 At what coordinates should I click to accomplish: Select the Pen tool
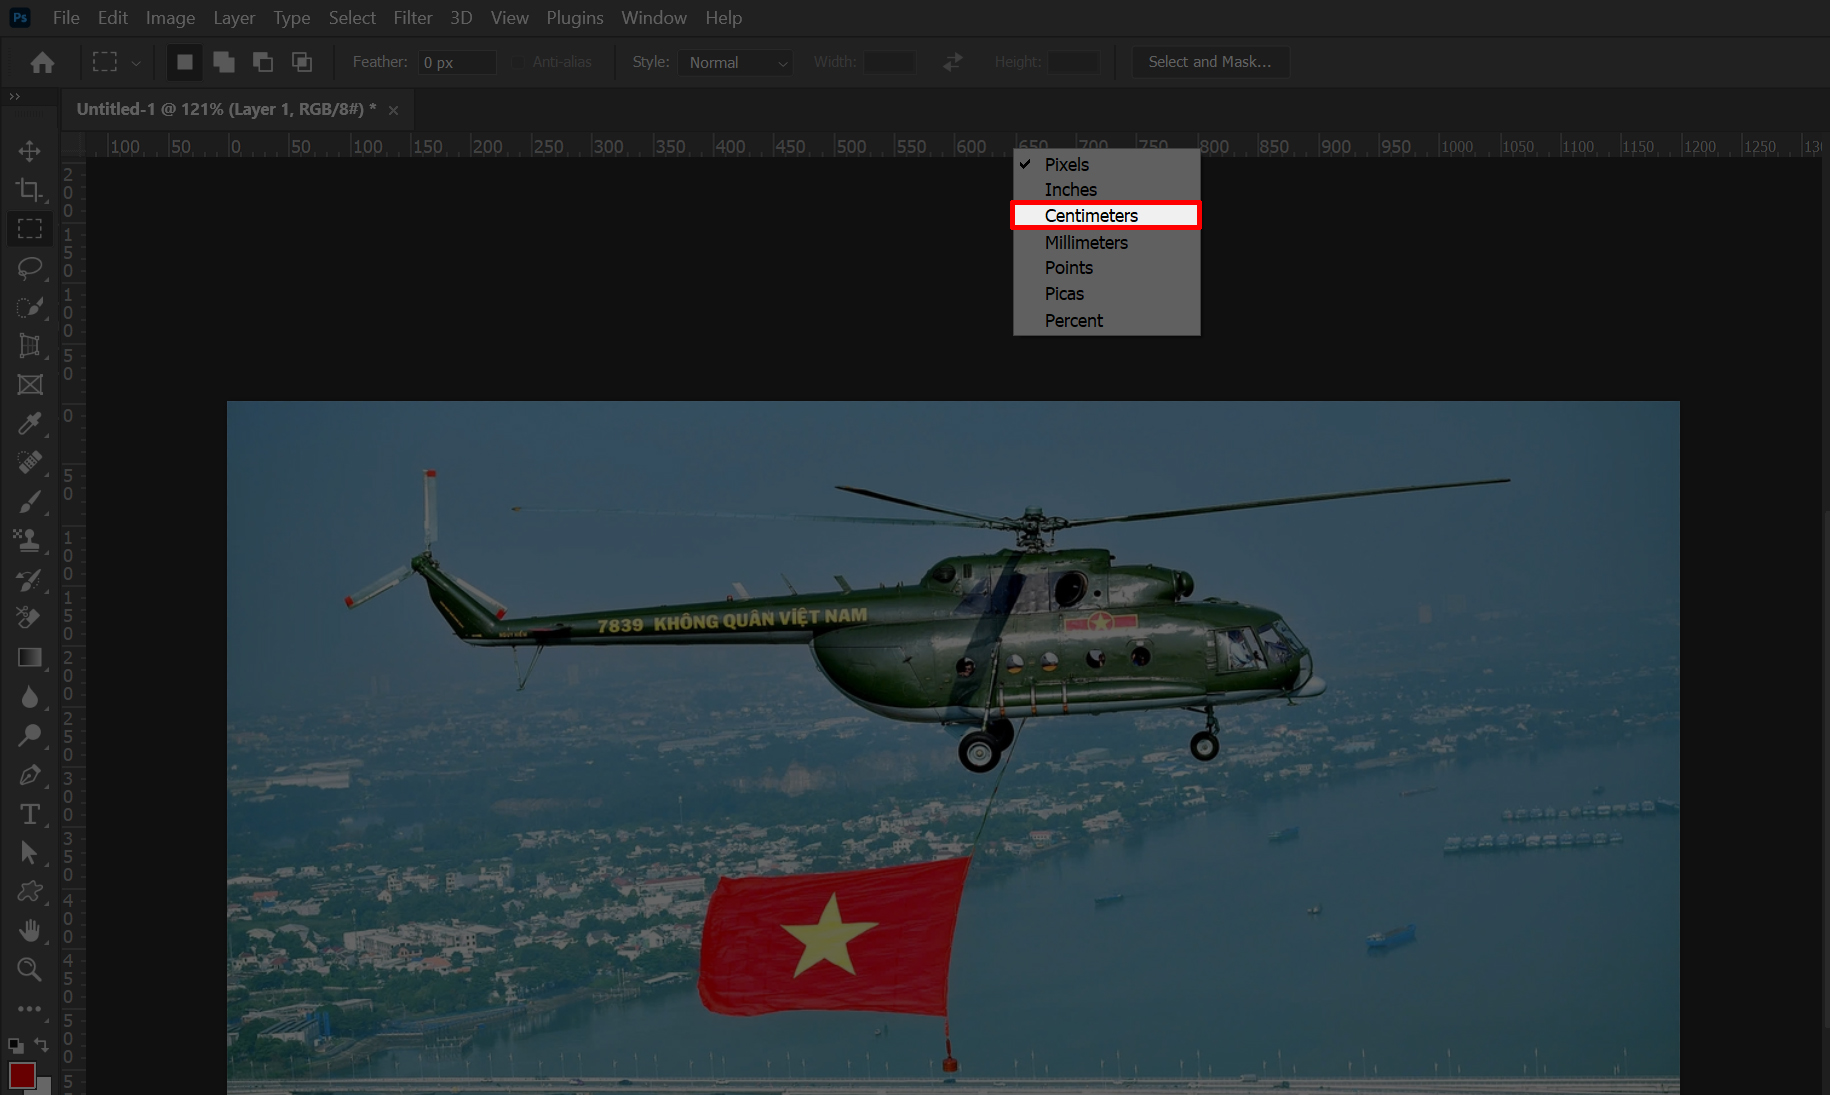tap(30, 775)
